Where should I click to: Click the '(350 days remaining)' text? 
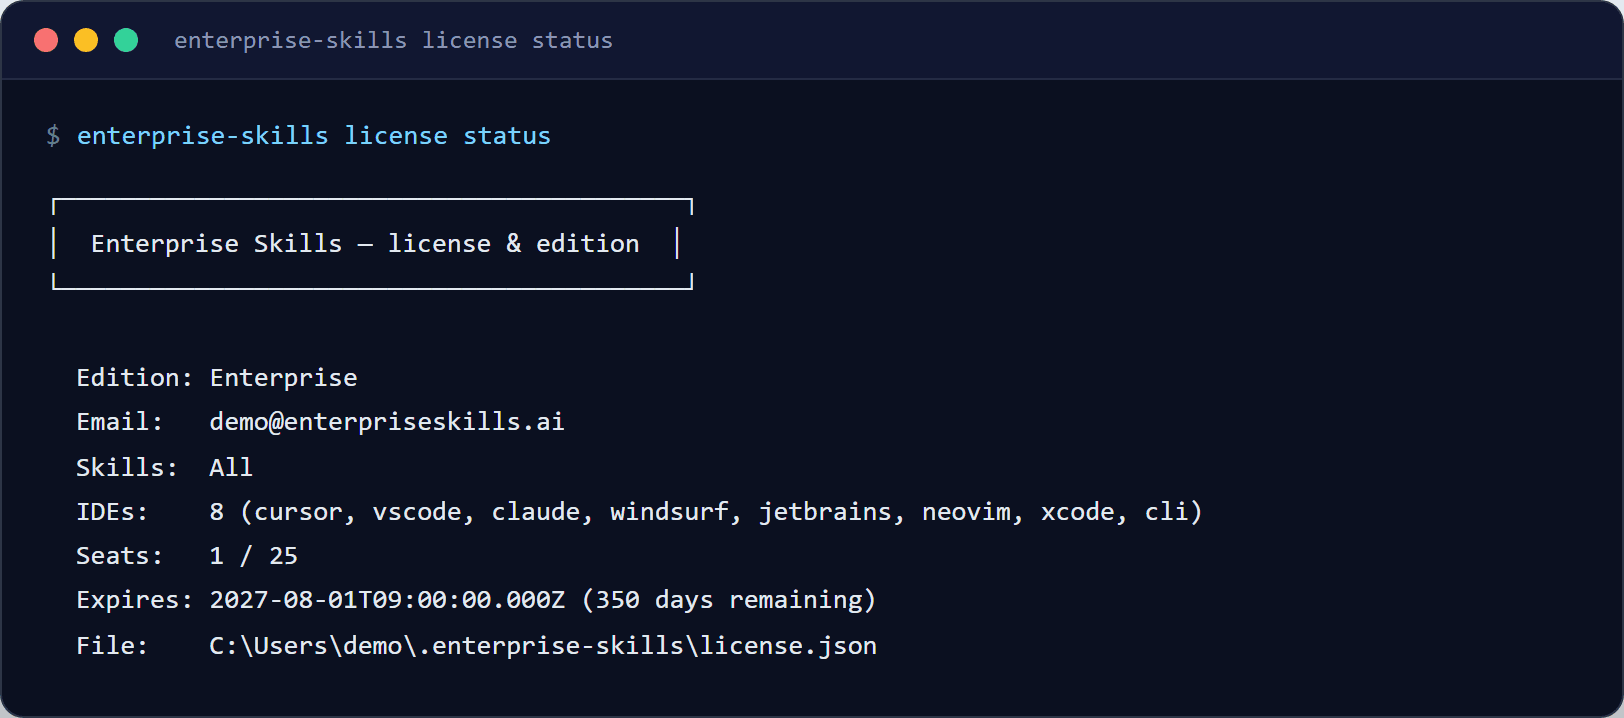[729, 600]
